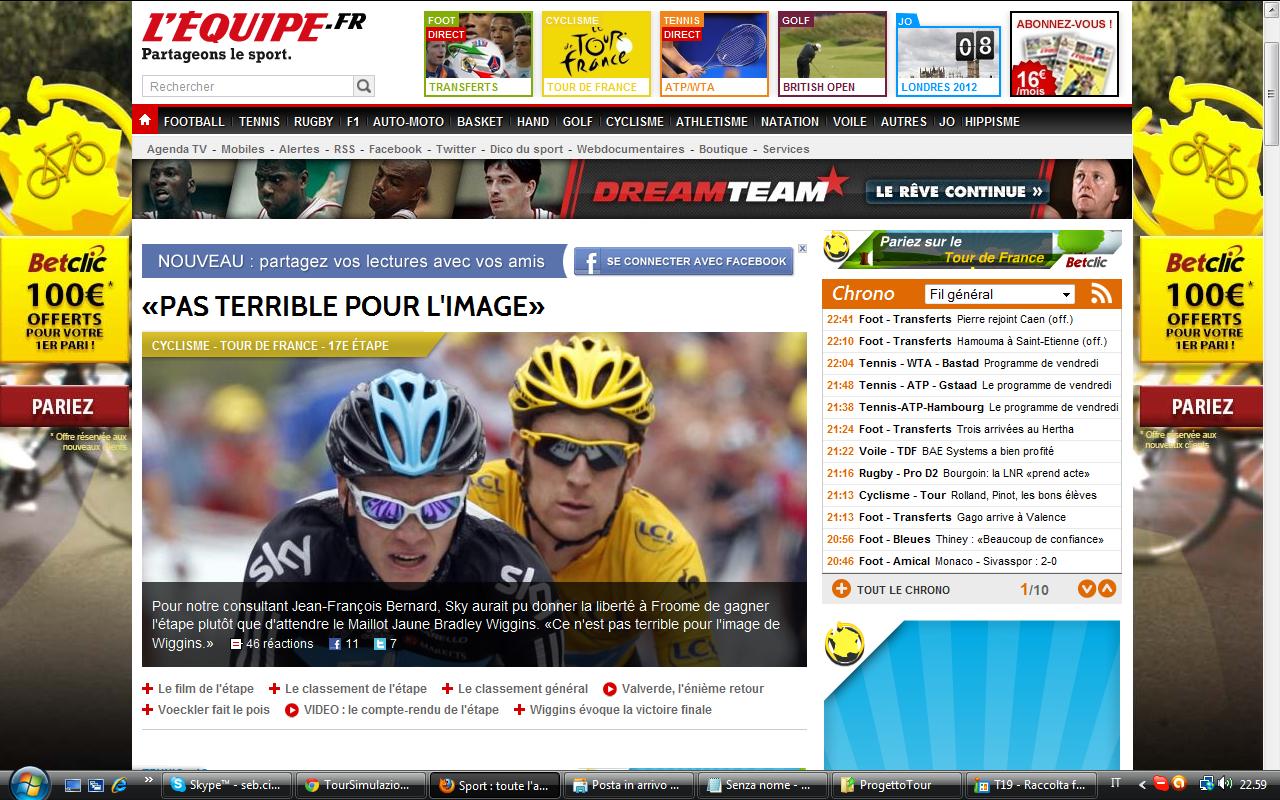1280x800 pixels.
Task: Click the Chrono up arrow button
Action: (1107, 589)
